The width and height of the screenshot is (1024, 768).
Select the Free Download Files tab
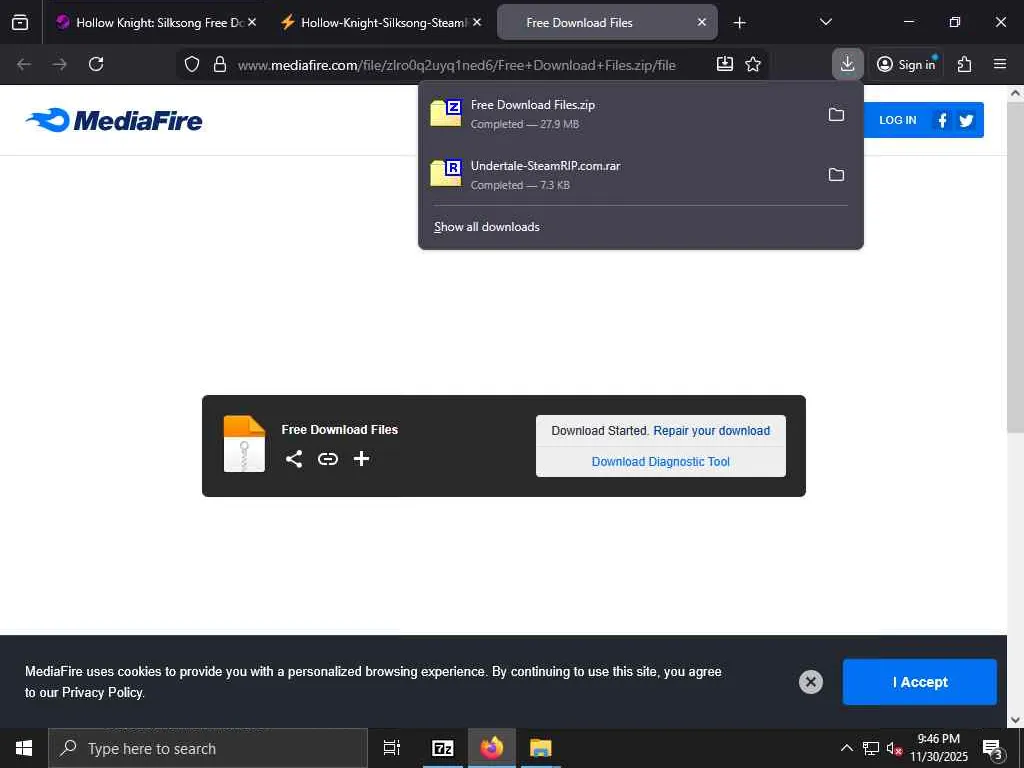point(607,22)
